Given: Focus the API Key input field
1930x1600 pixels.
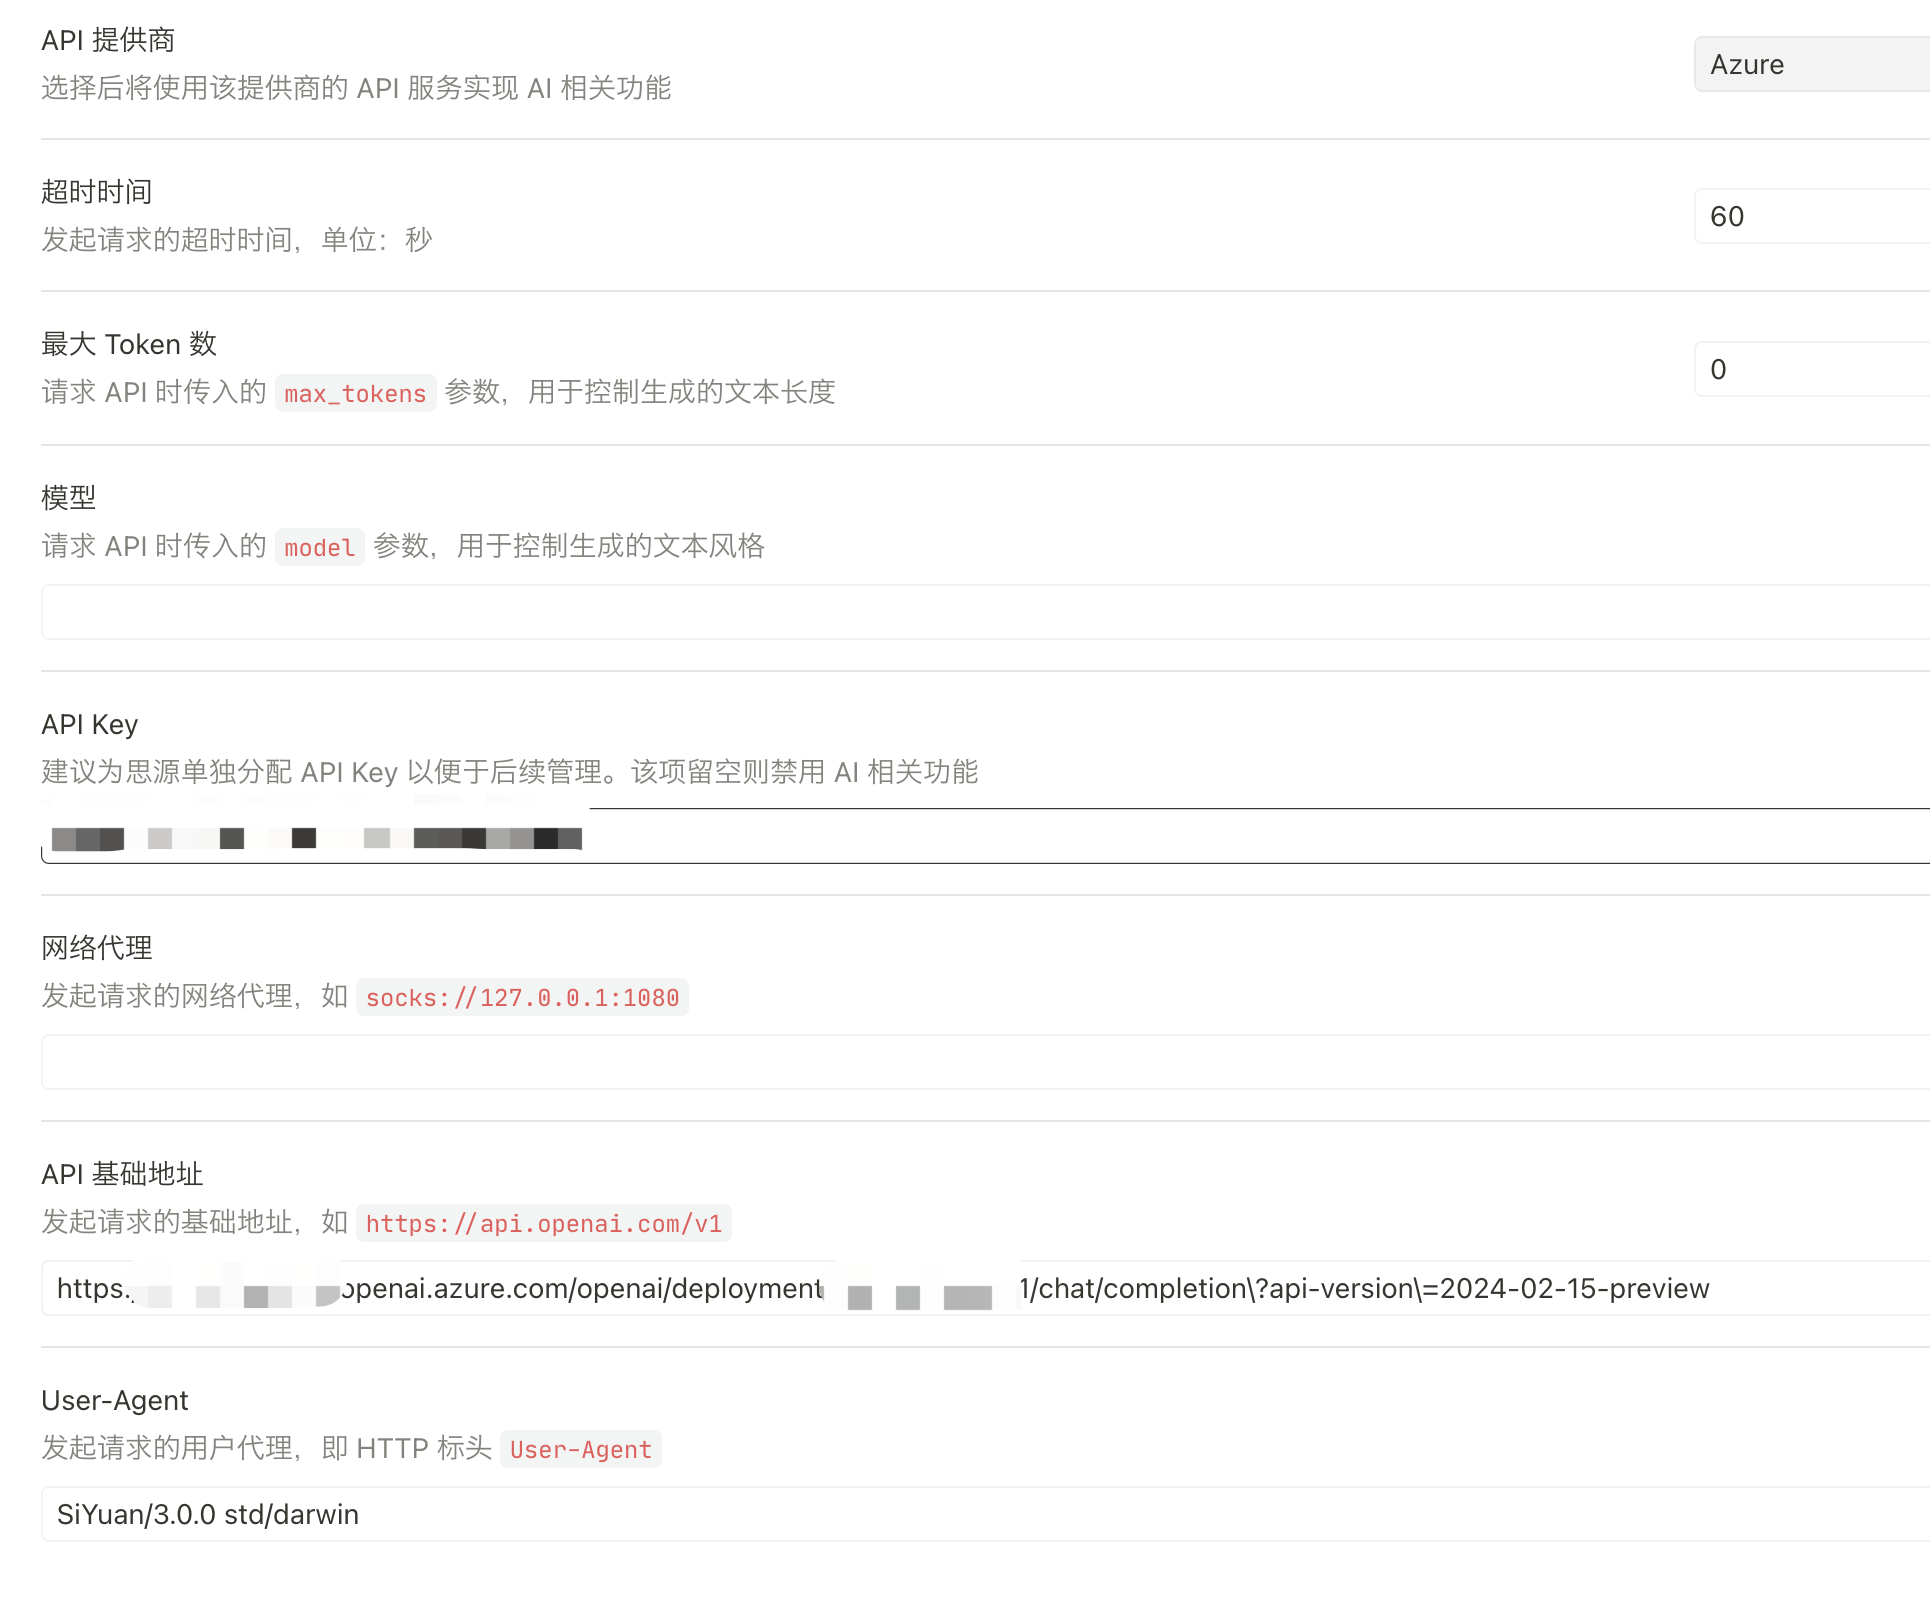Looking at the screenshot, I should pyautogui.click(x=1200, y=838).
